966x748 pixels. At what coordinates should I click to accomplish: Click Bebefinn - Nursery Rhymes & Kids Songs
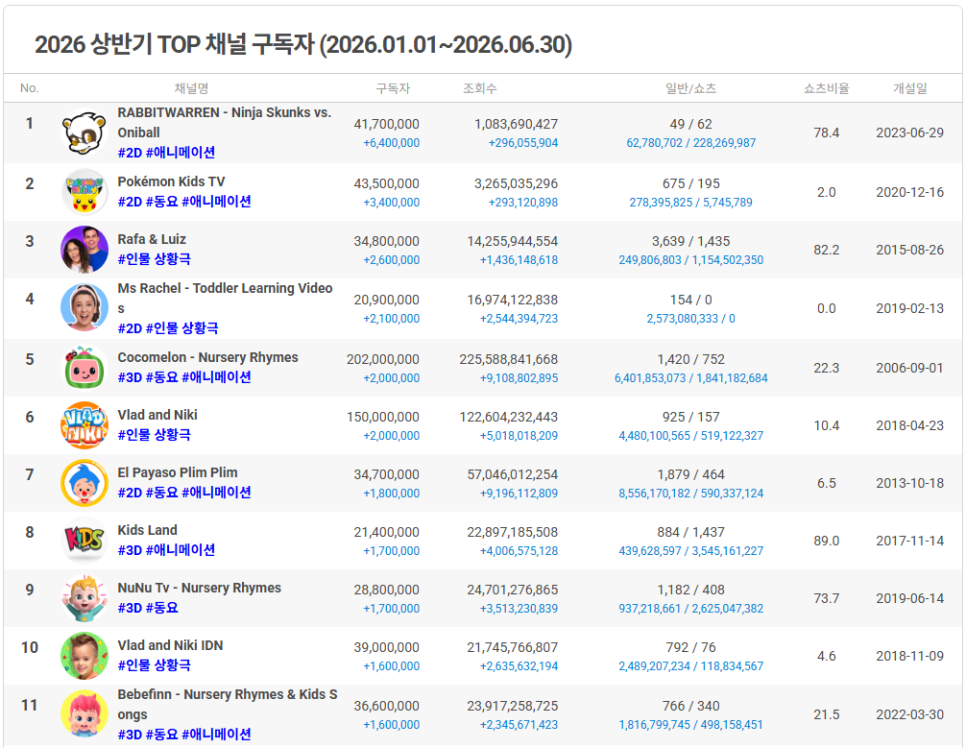[227, 704]
